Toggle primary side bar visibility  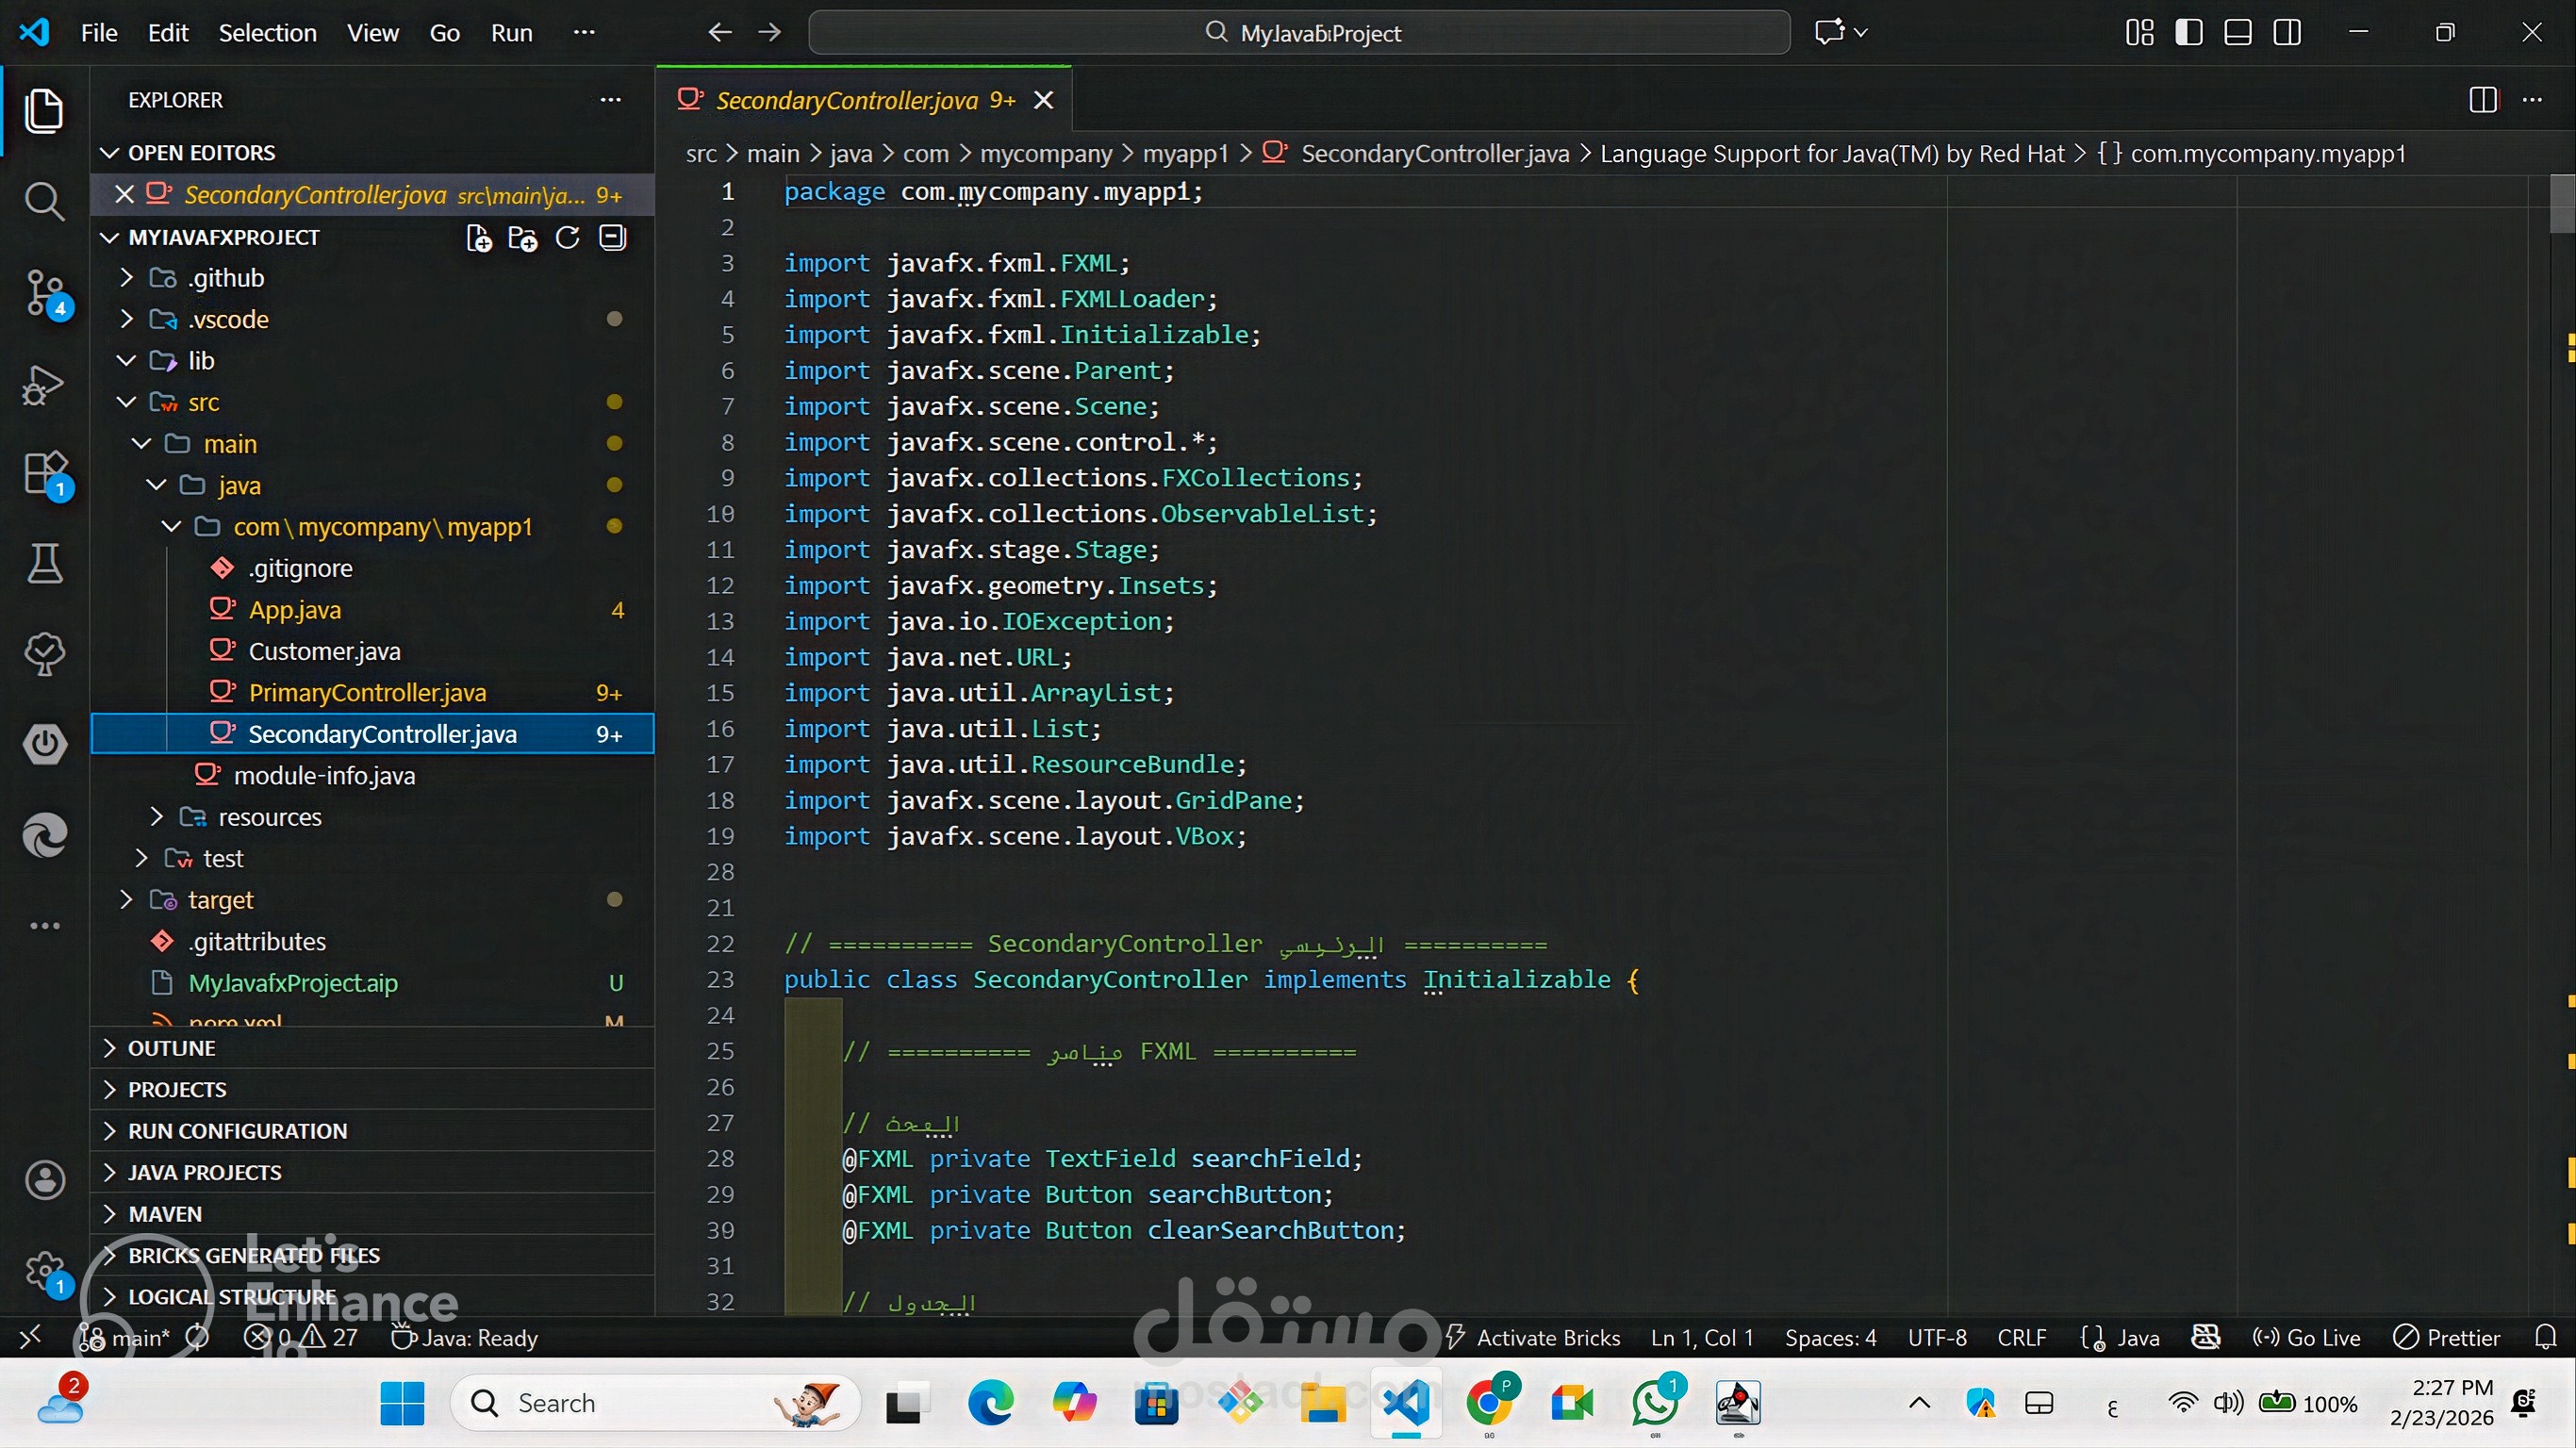coord(2188,33)
